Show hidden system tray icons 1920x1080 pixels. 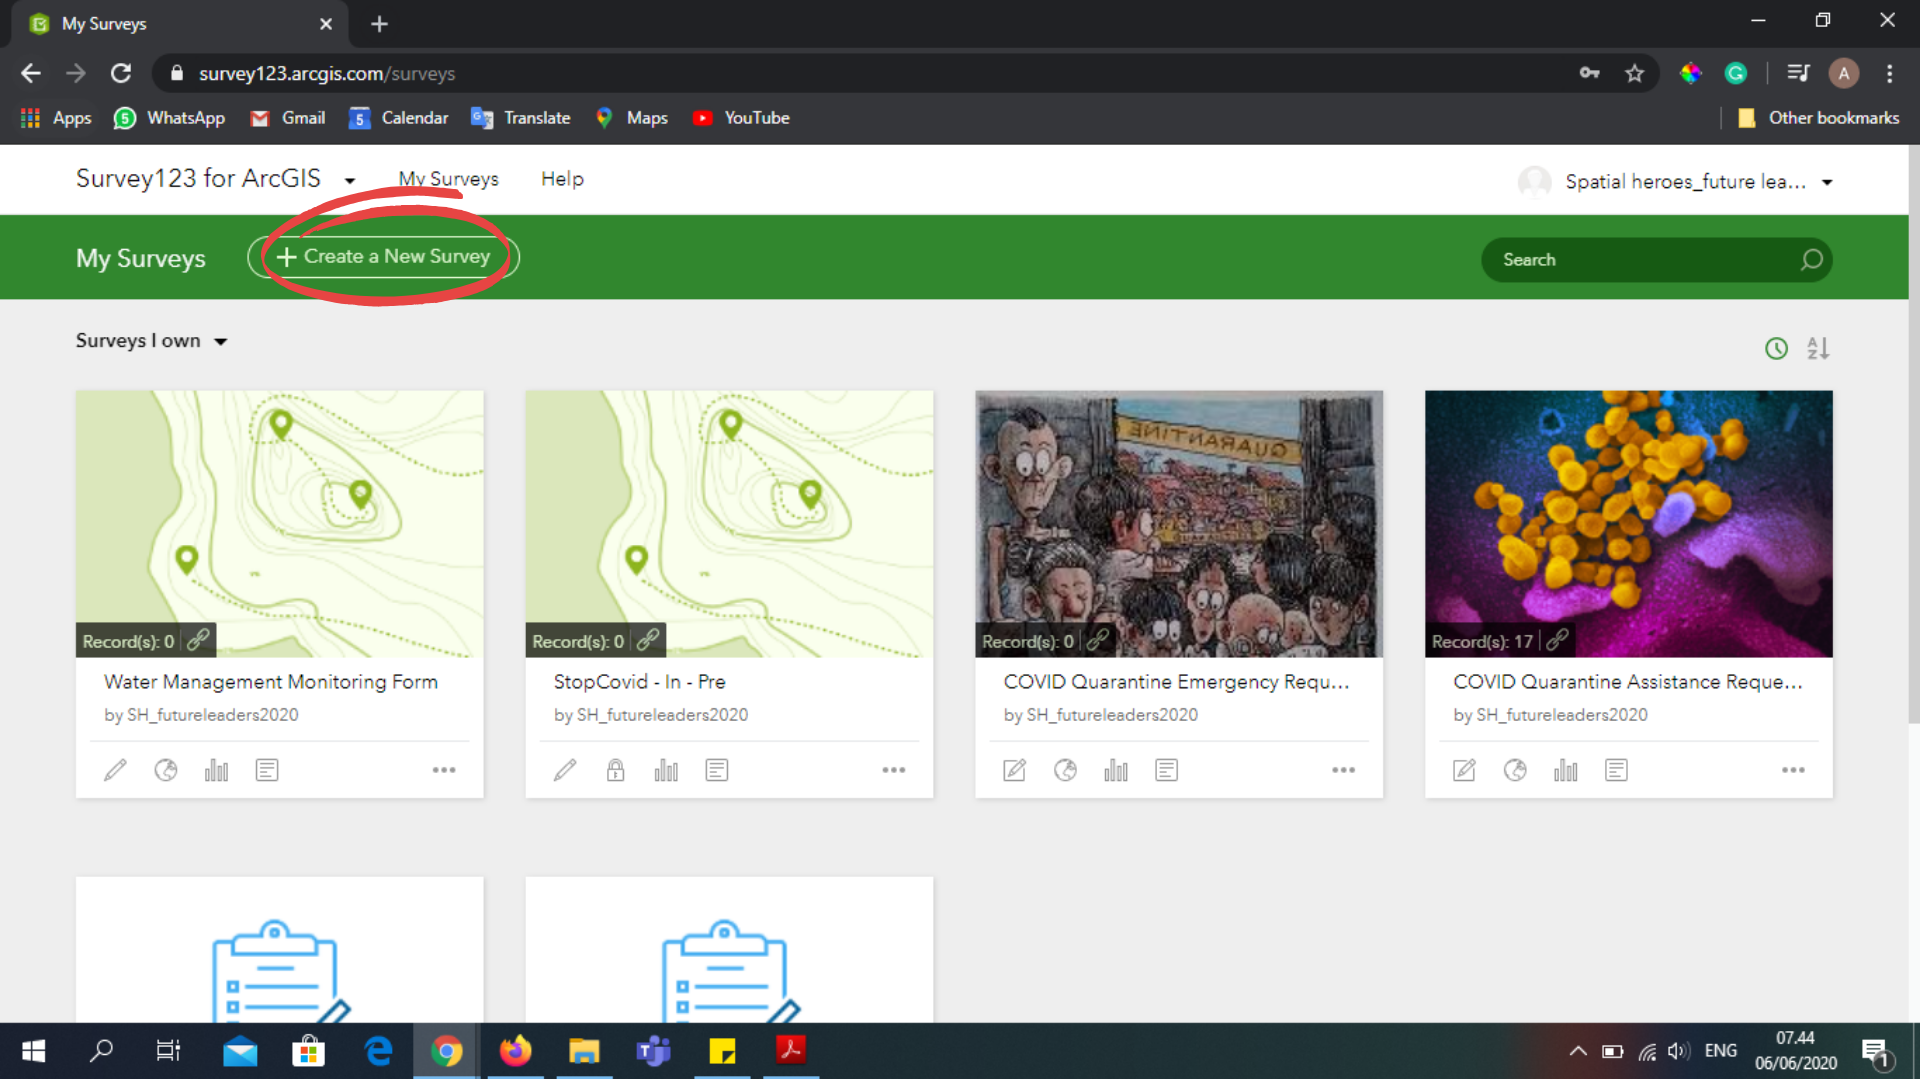(x=1578, y=1051)
